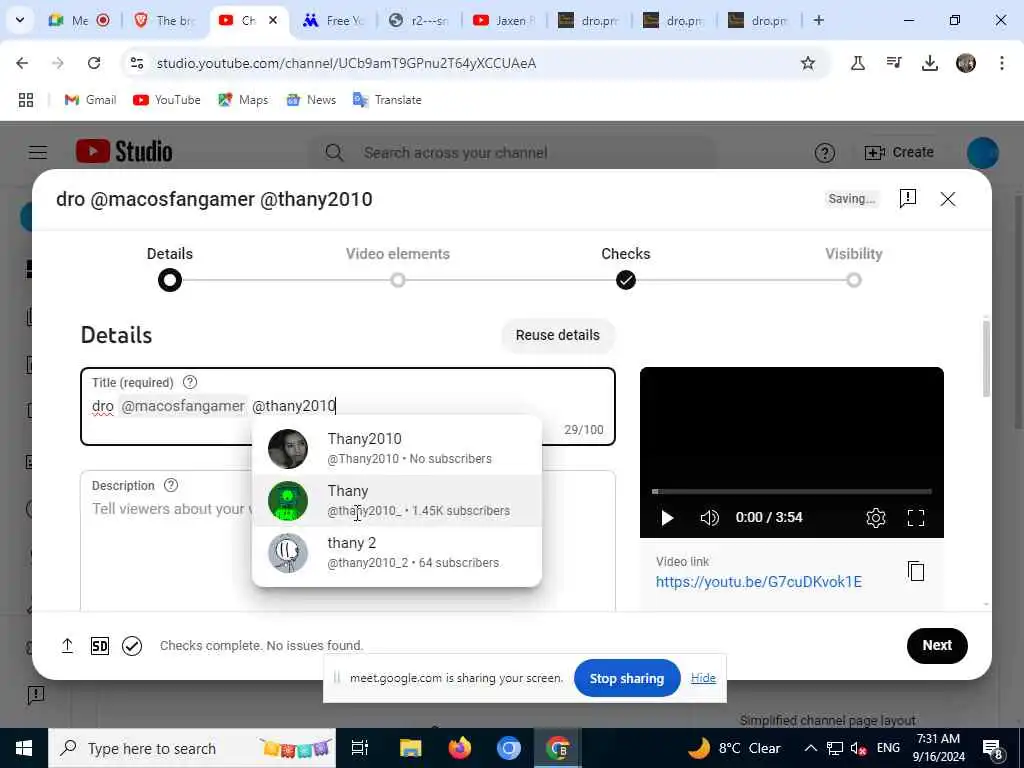The height and width of the screenshot is (768, 1024).
Task: Bookmark this page with the star icon
Action: [808, 63]
